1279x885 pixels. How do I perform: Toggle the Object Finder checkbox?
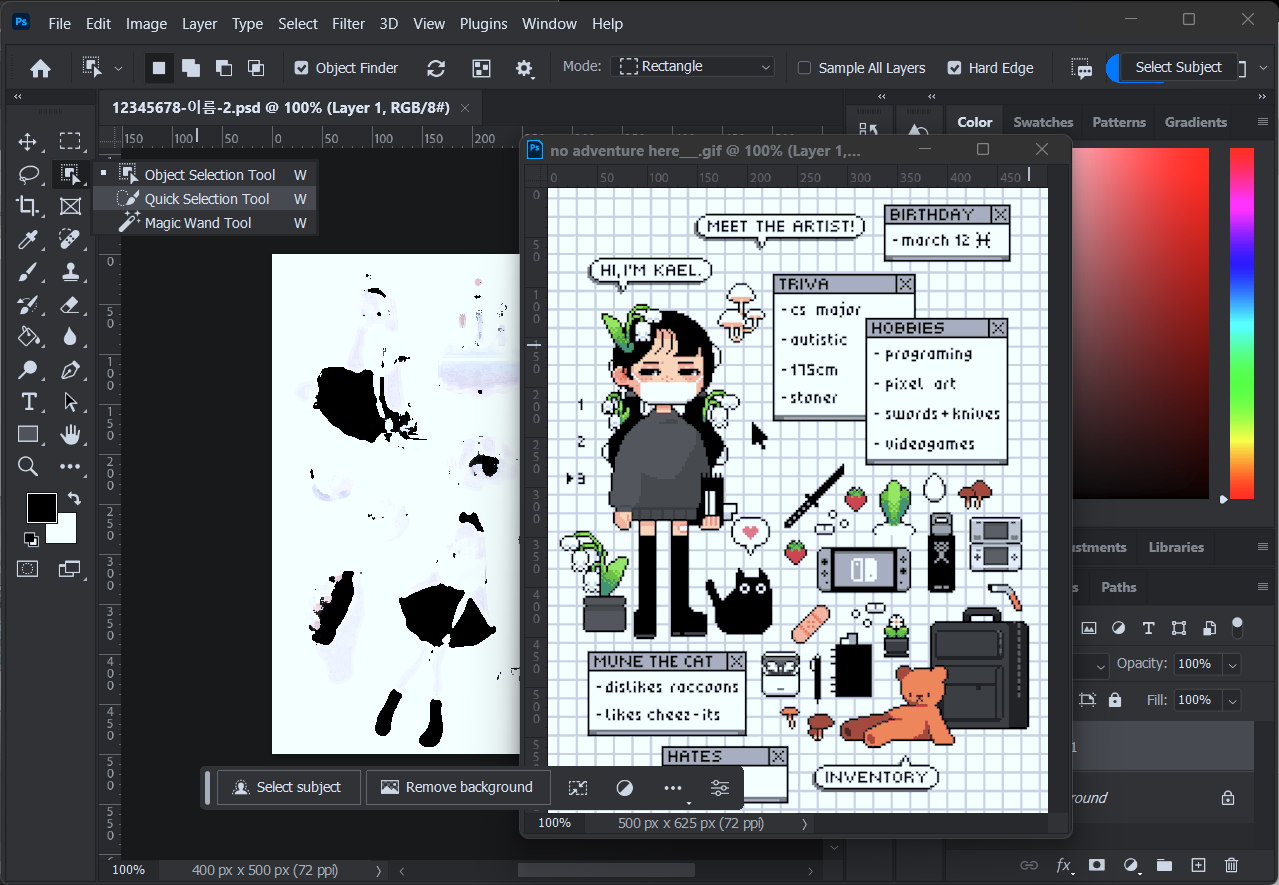tap(302, 68)
